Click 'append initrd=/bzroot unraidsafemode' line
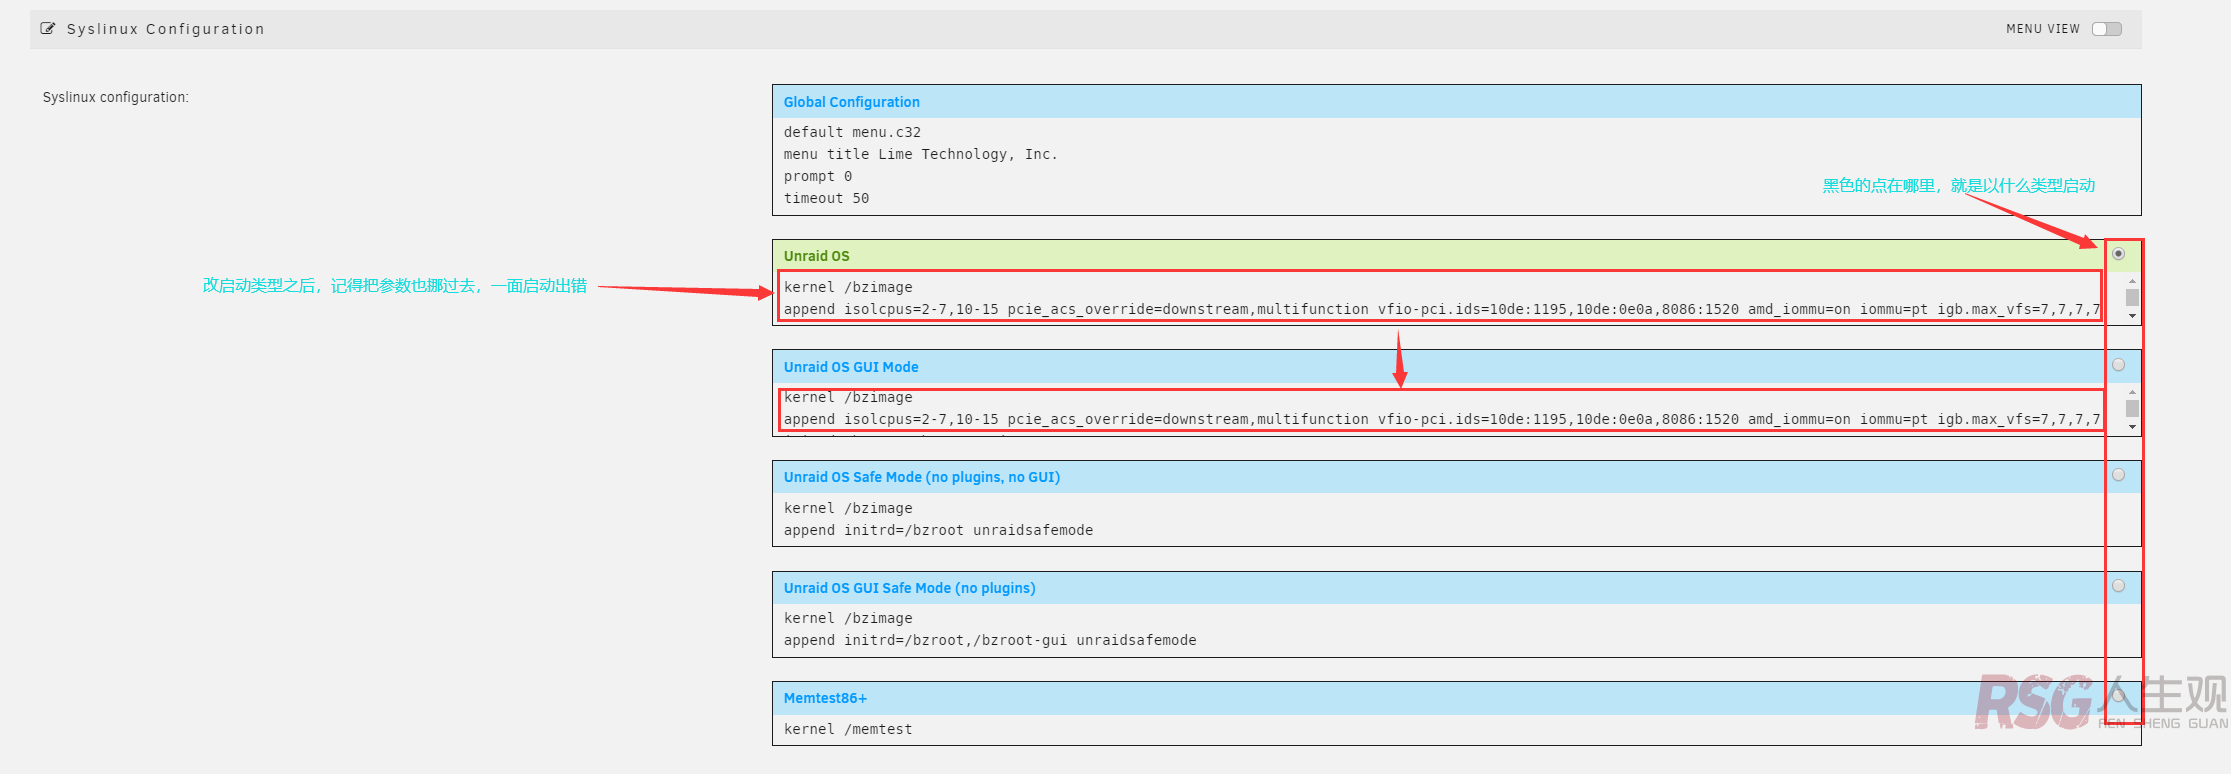Viewport: 2231px width, 774px height. [938, 530]
